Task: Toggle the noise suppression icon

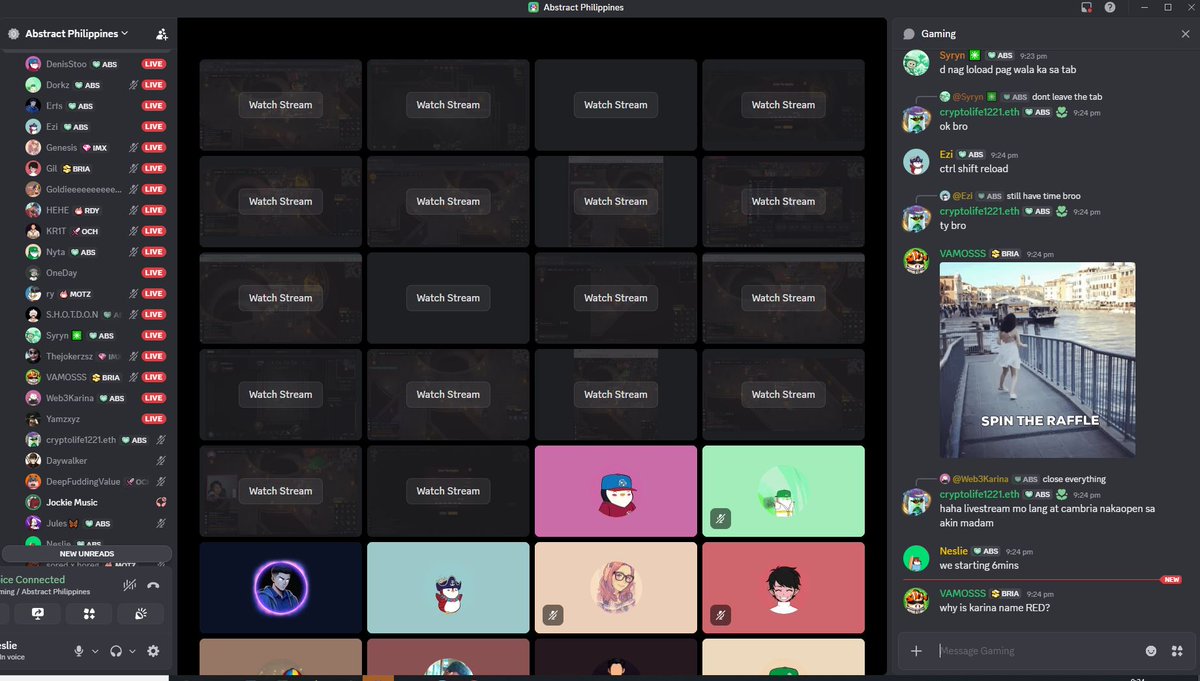Action: (x=128, y=586)
